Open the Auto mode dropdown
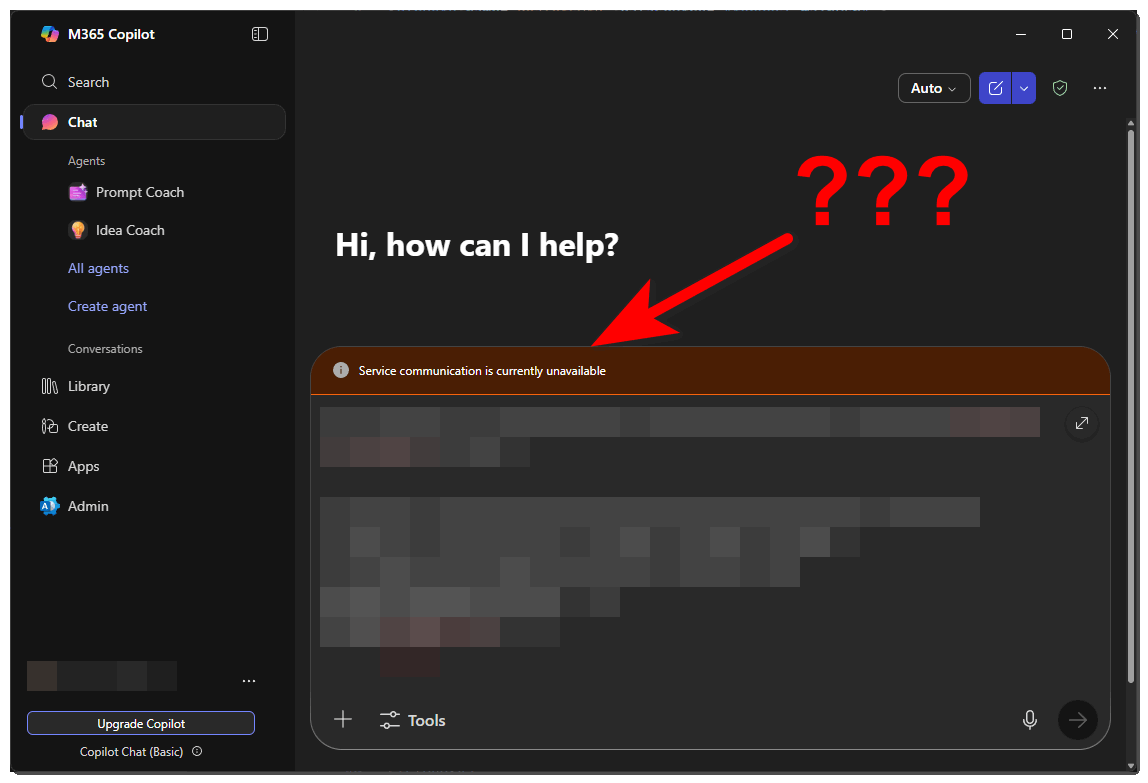 click(933, 88)
